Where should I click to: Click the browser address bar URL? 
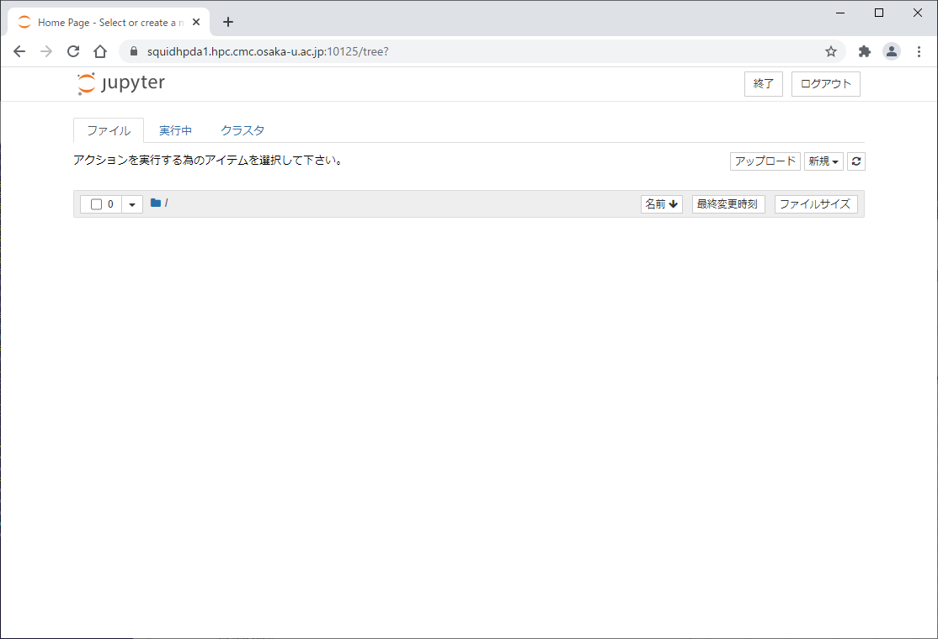tap(268, 52)
